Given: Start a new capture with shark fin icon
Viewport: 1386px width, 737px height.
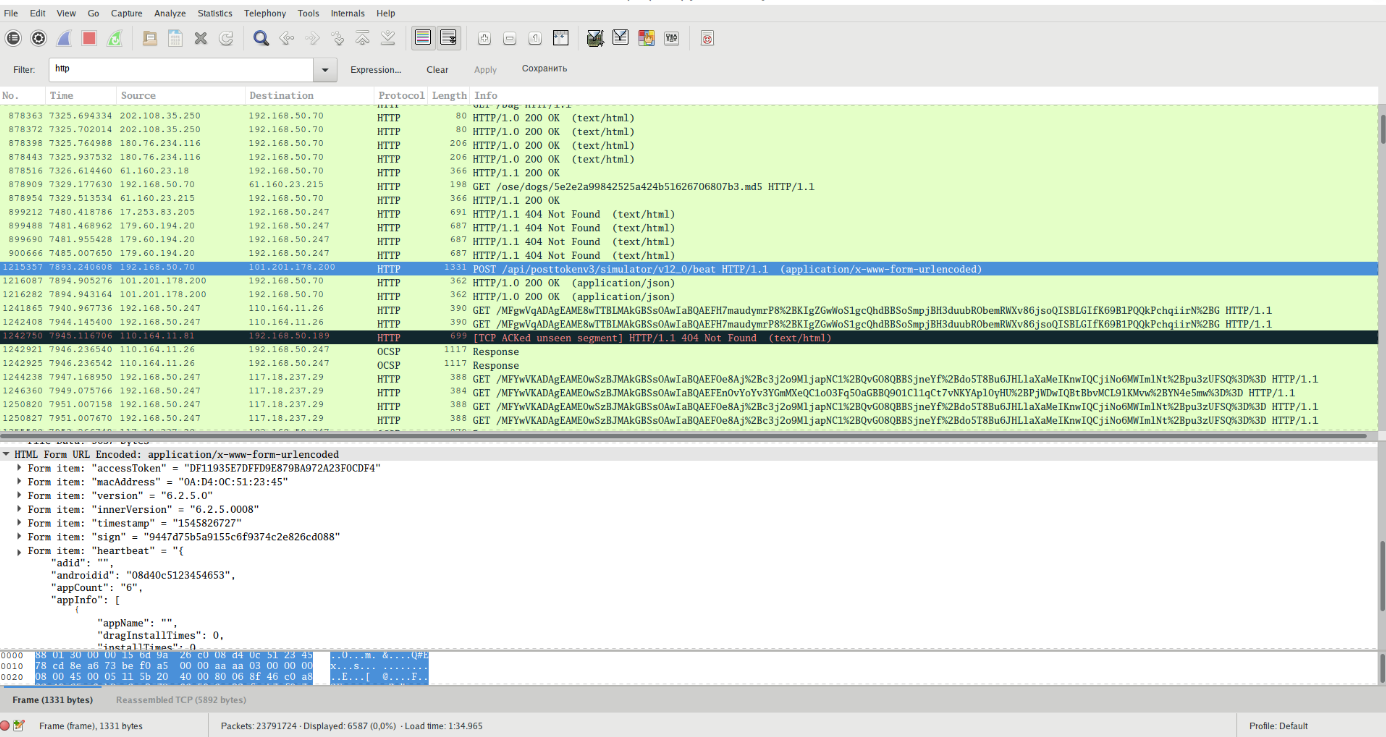Looking at the screenshot, I should point(63,38).
